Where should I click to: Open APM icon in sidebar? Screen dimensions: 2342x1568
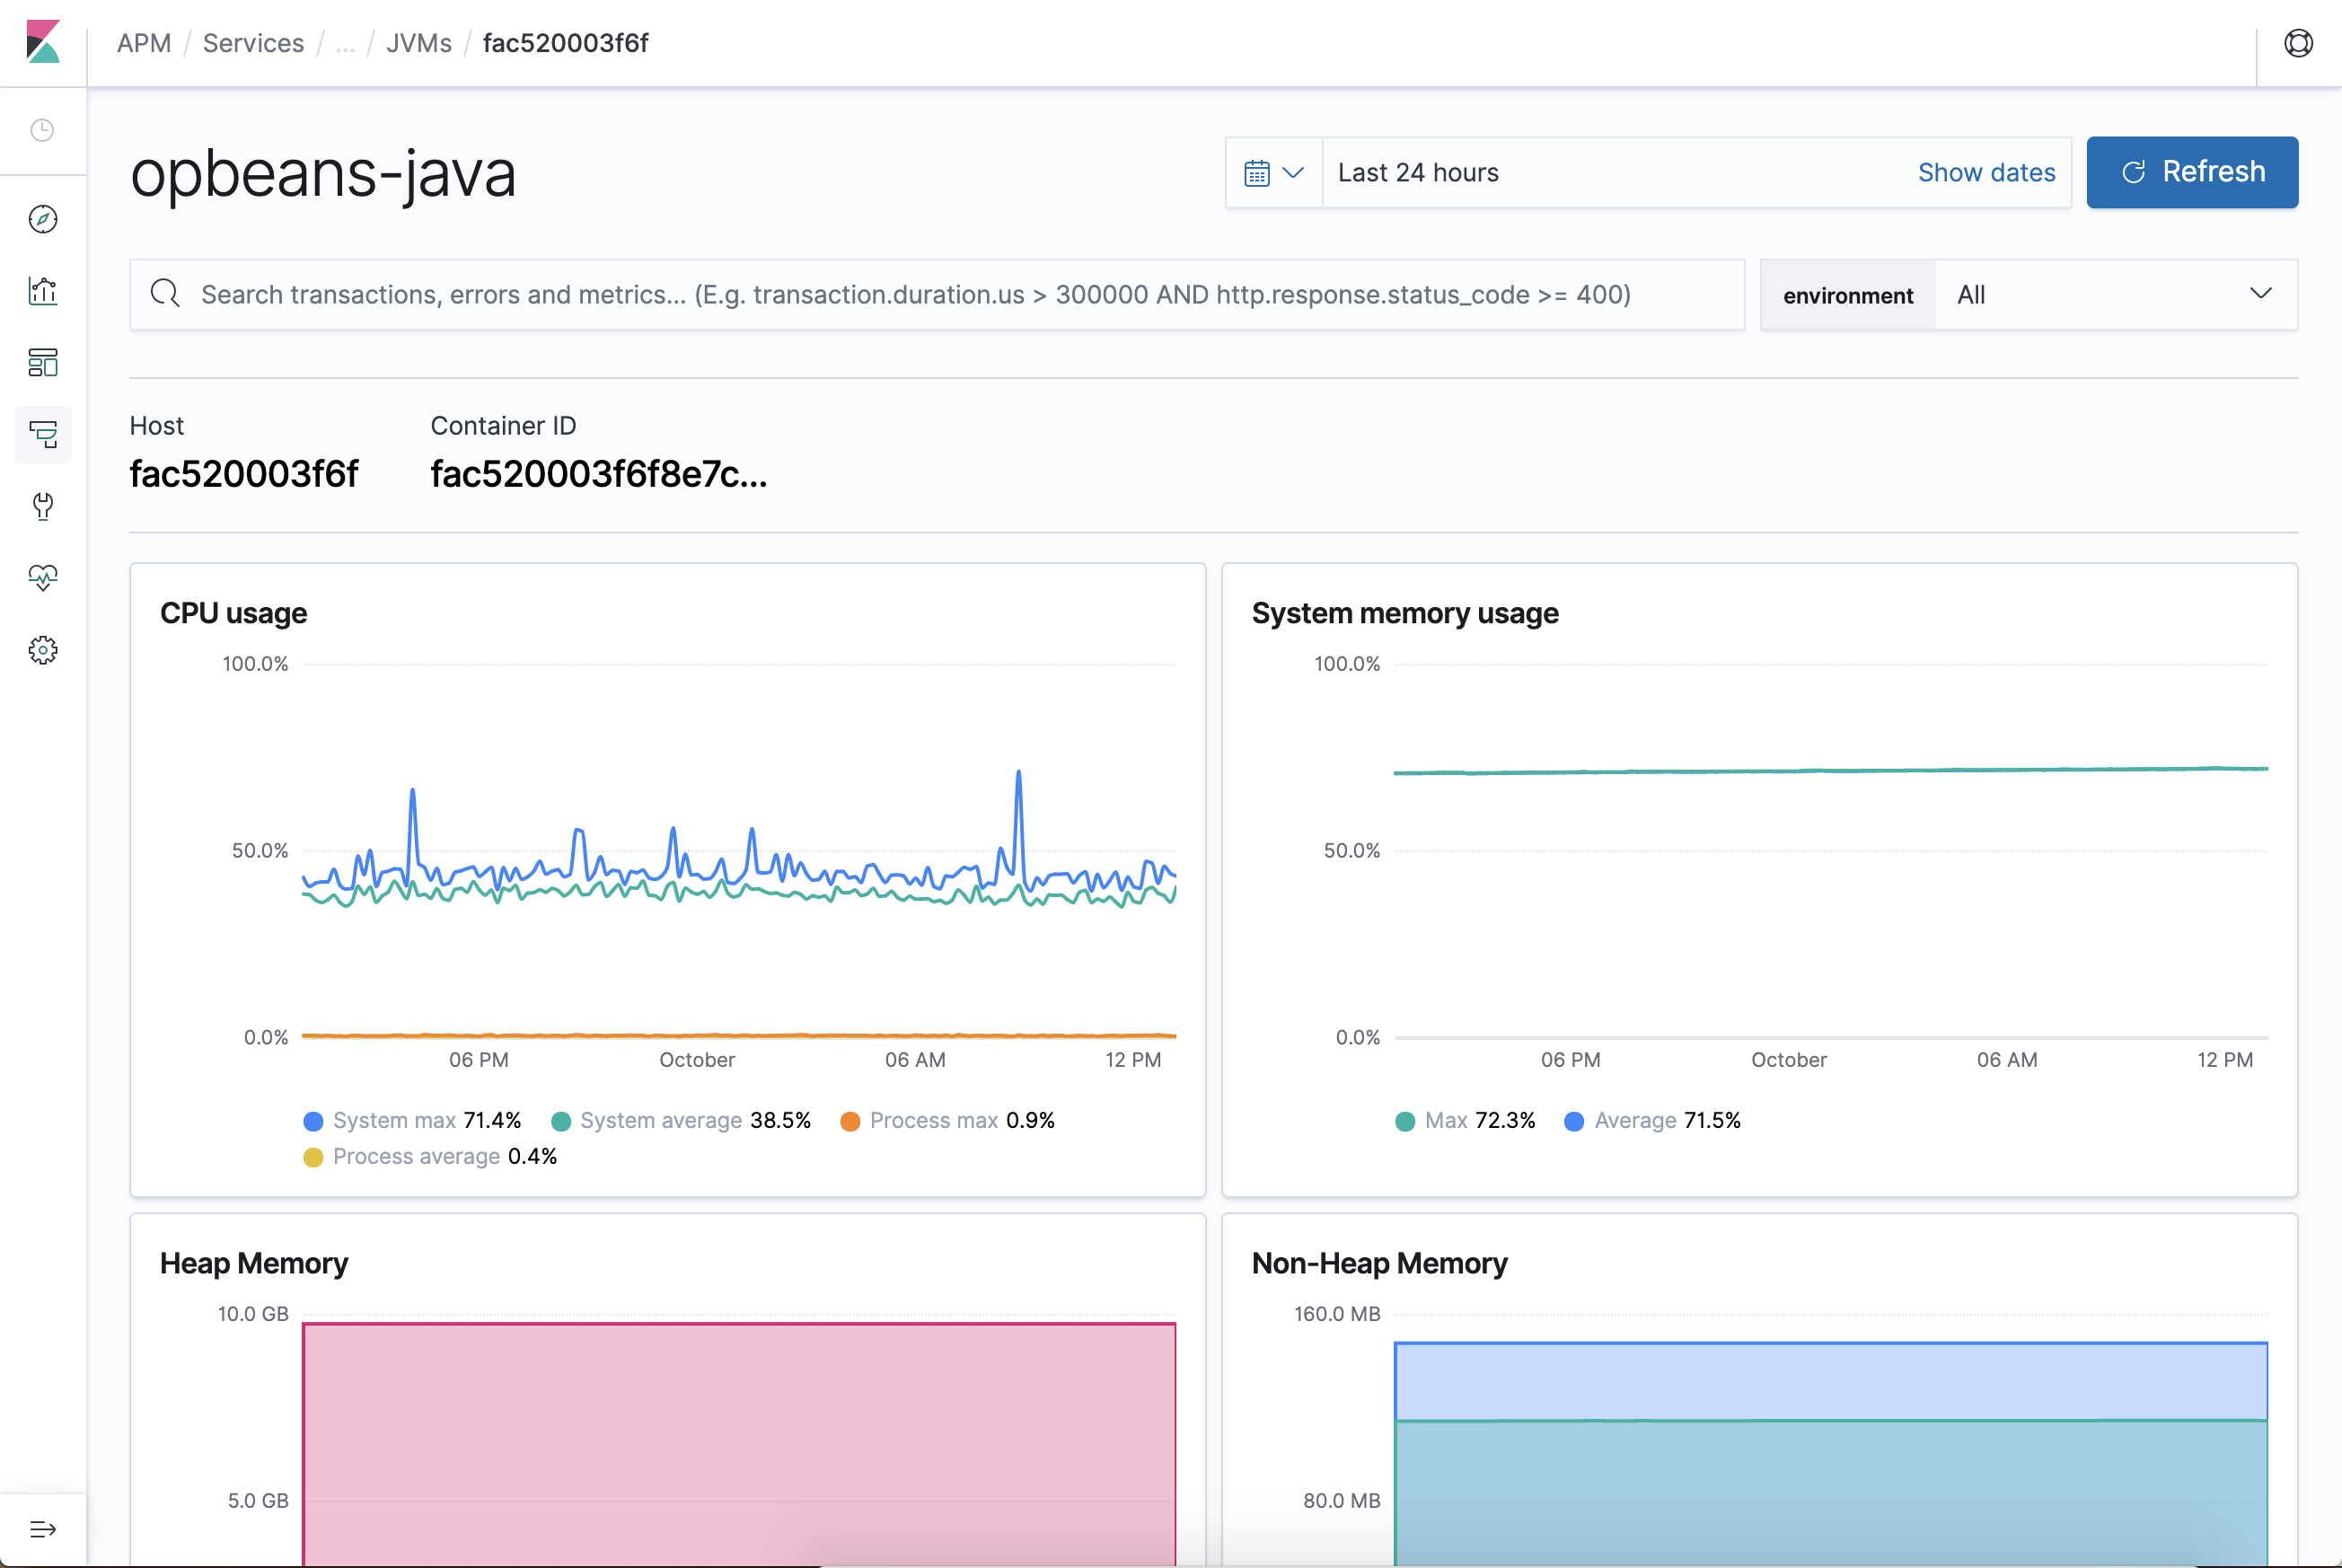[43, 434]
